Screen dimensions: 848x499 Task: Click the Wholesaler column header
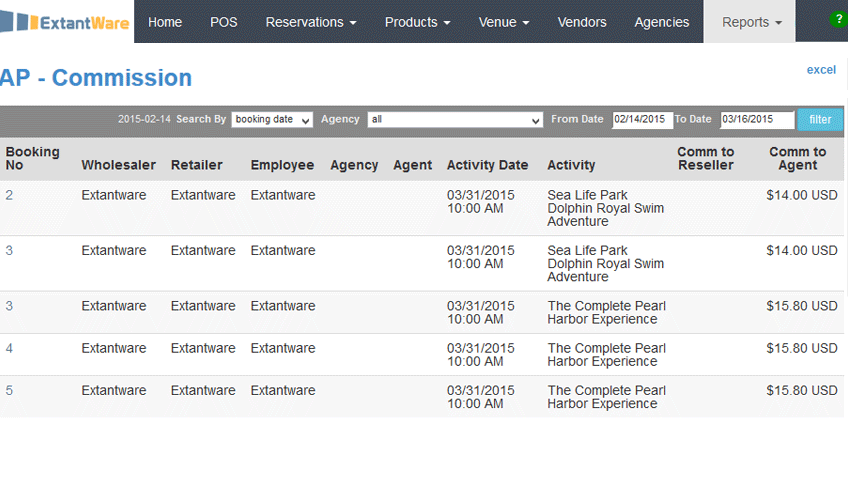pos(118,165)
